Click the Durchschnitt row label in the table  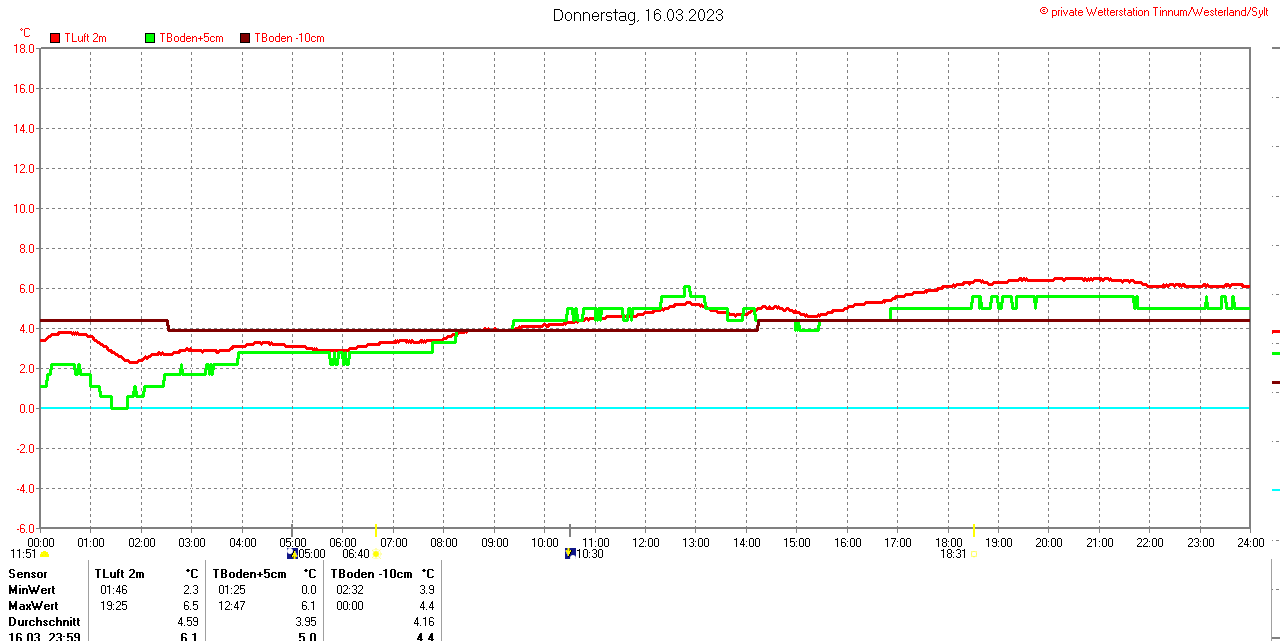coord(43,622)
